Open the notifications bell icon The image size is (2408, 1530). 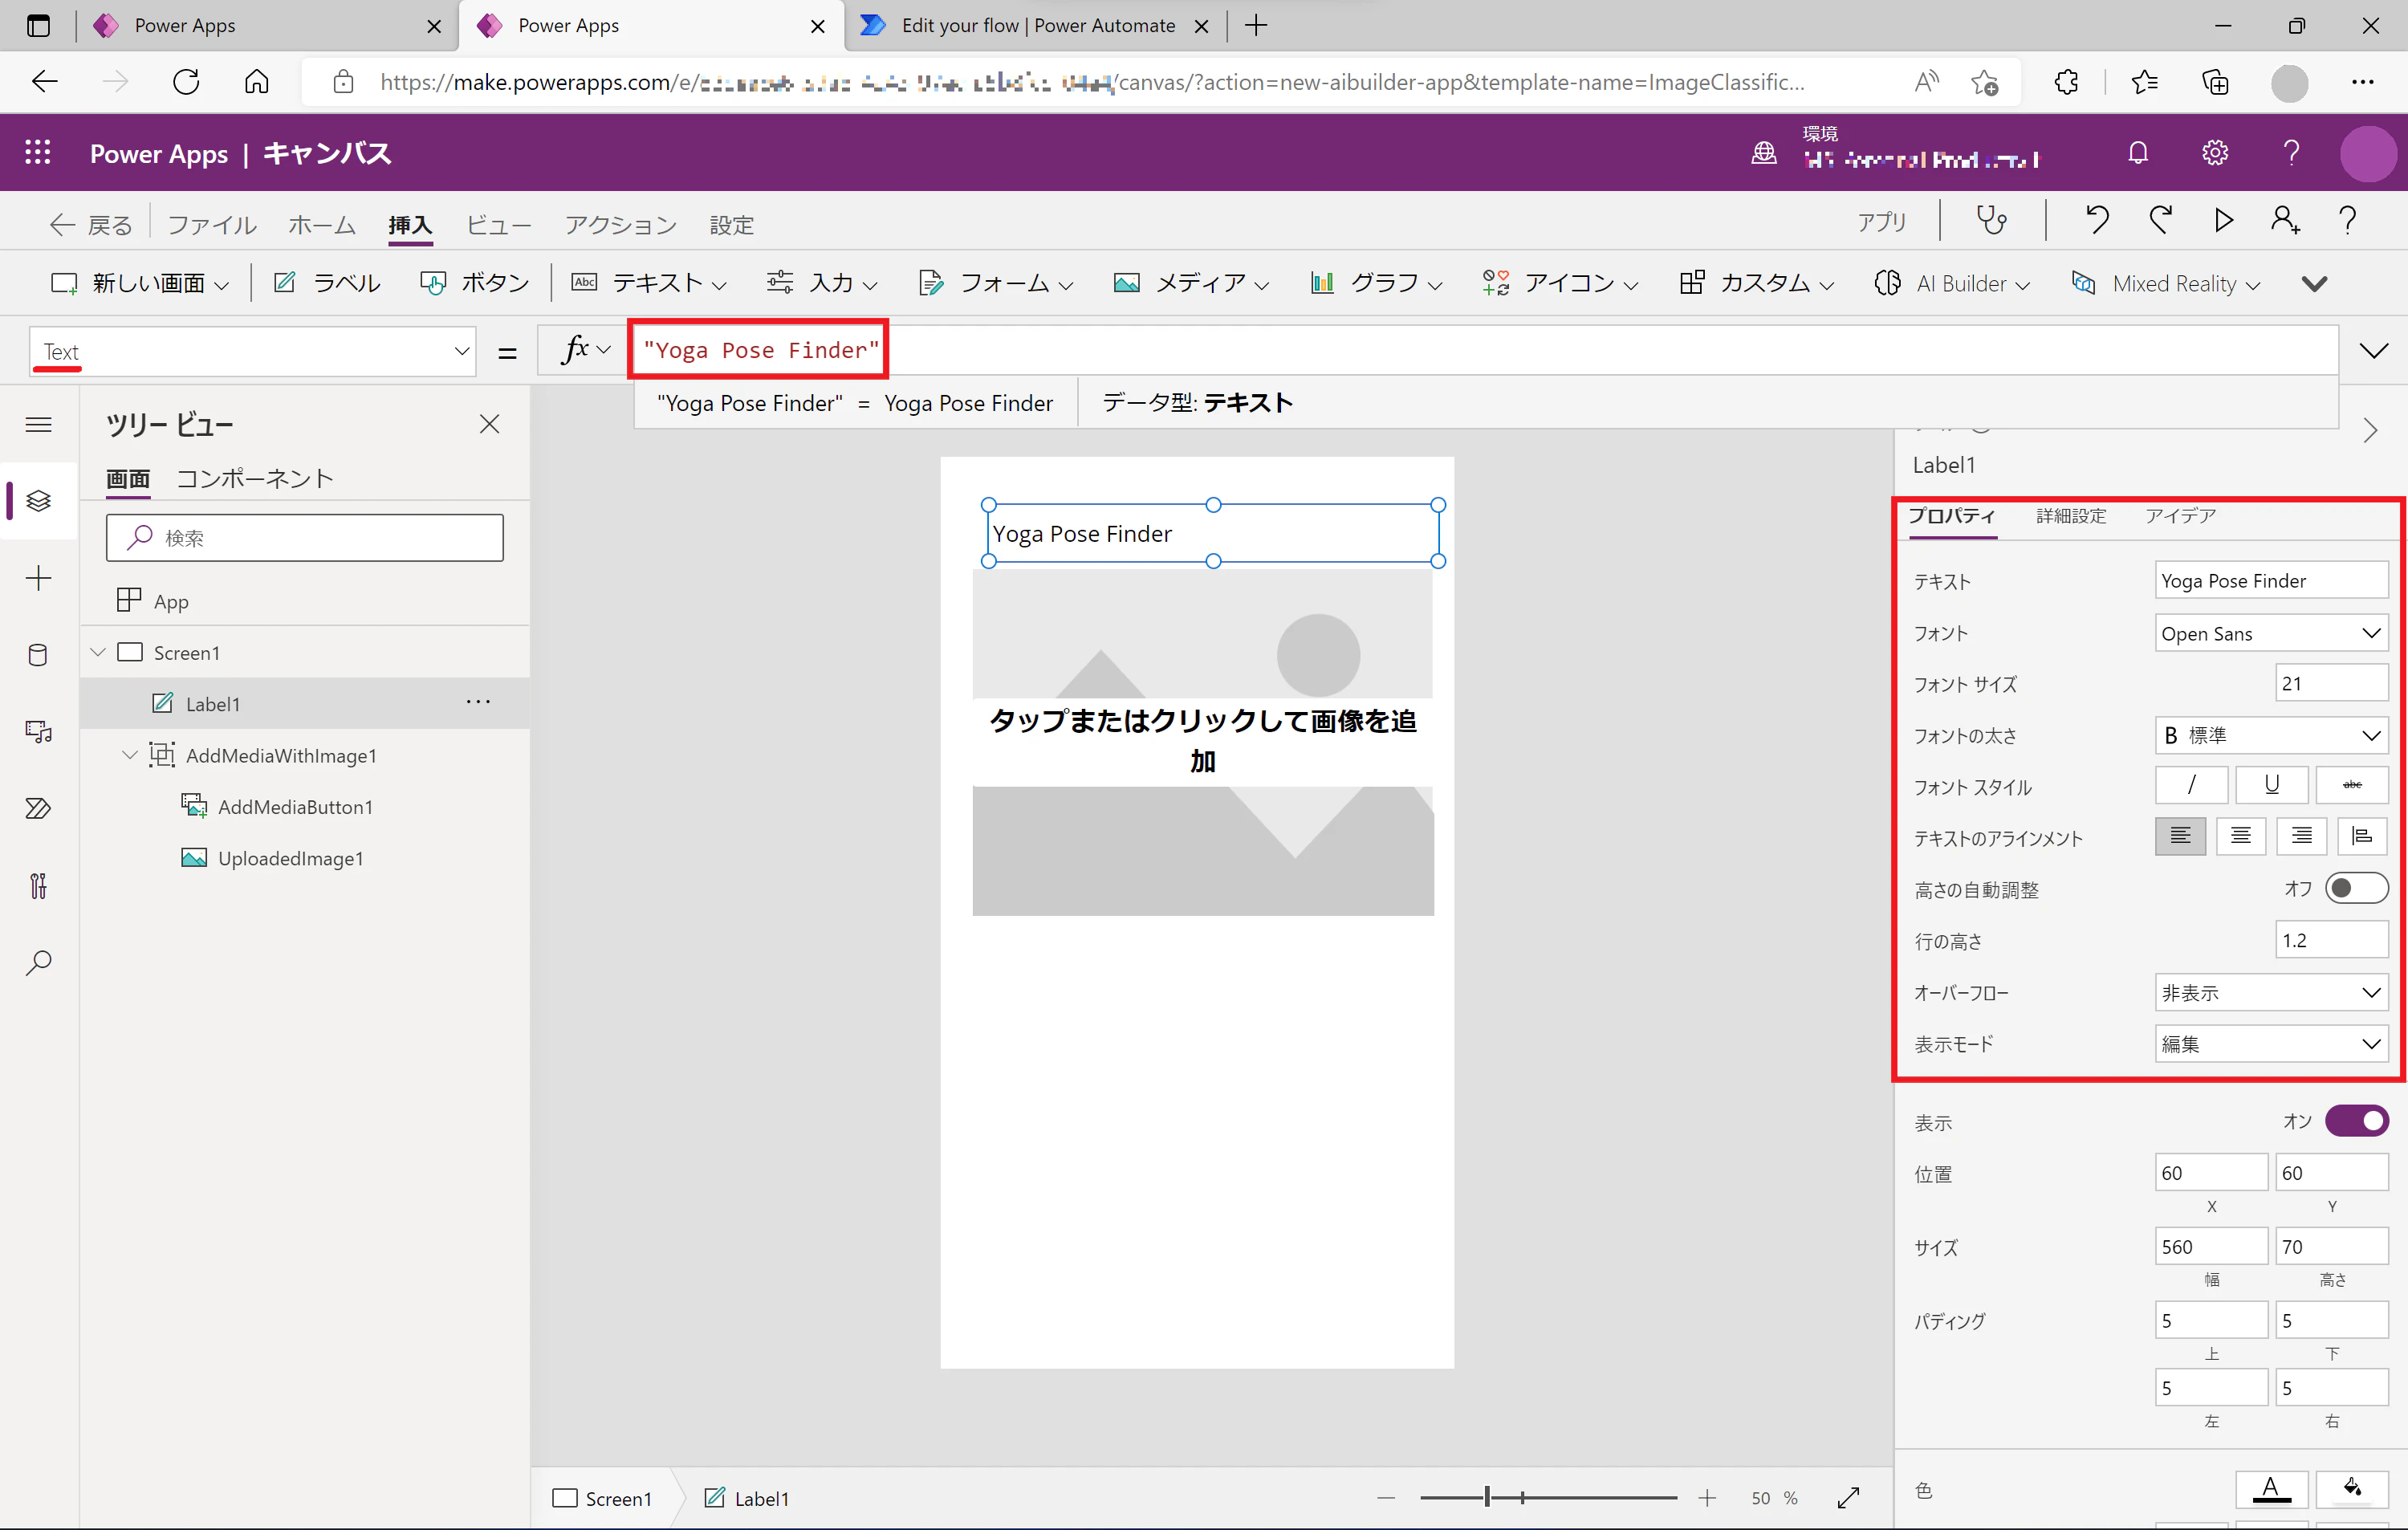point(2138,153)
